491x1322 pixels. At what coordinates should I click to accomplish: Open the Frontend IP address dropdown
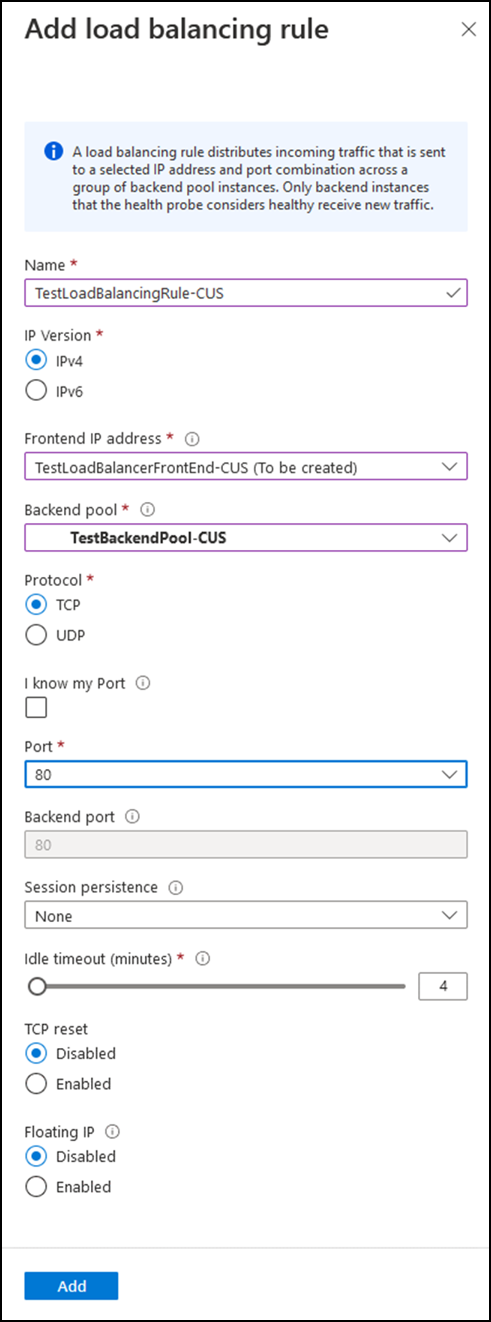pyautogui.click(x=245, y=467)
